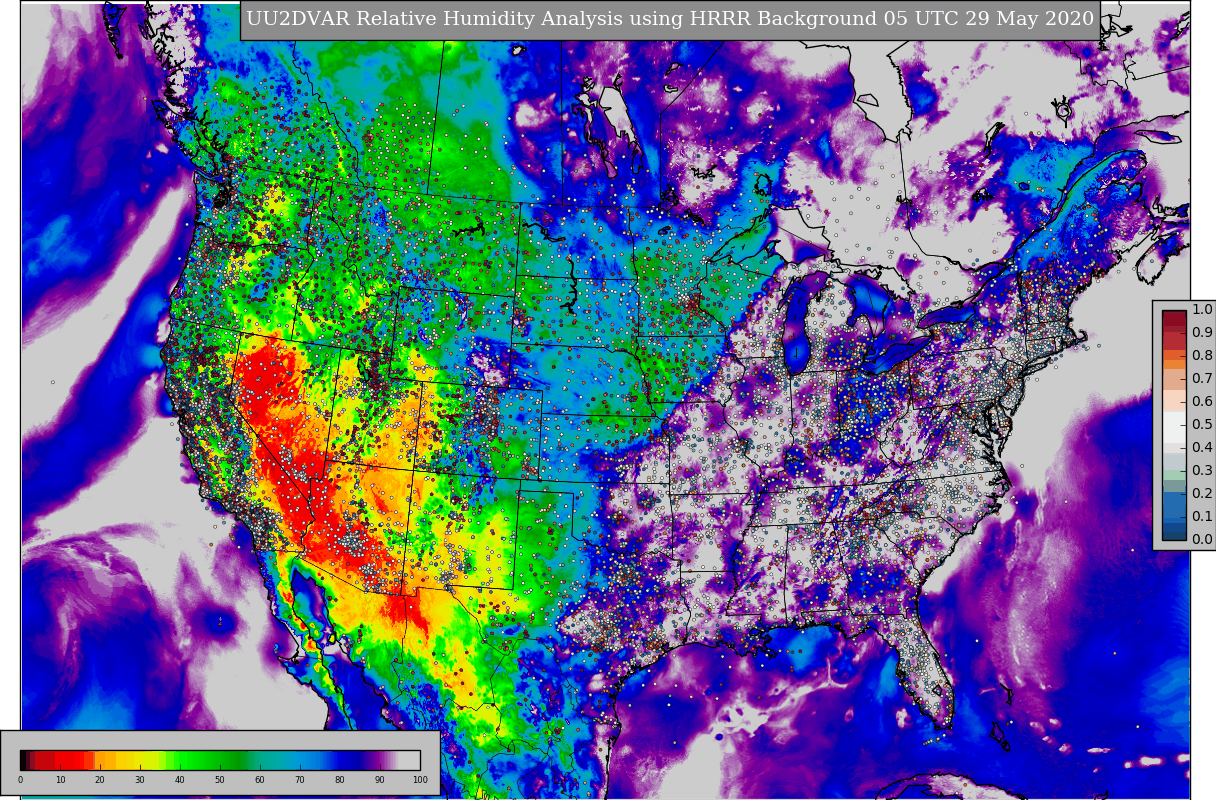
Task: Click the 1.0 tick label on vertical colorbar
Action: (x=1202, y=310)
